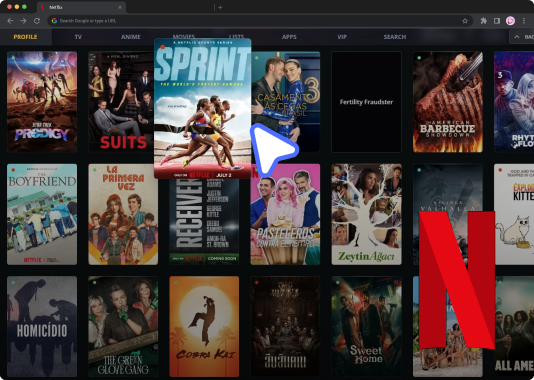Go back using browser back arrow
534x380 pixels.
click(10, 21)
